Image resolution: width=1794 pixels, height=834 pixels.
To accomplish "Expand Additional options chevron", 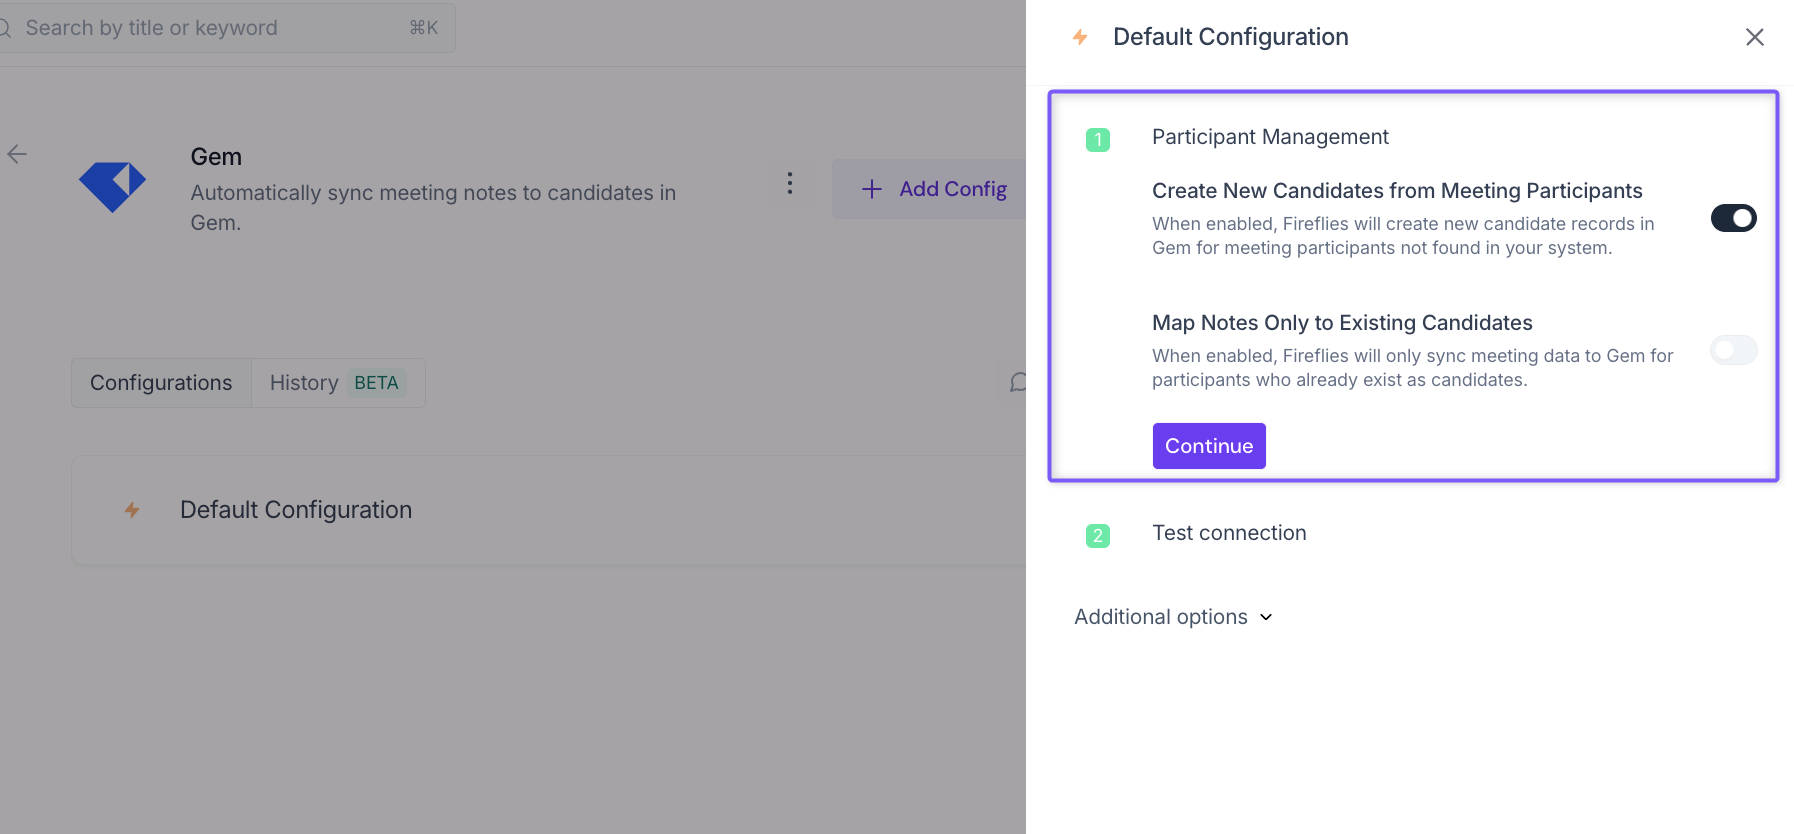I will [x=1266, y=617].
